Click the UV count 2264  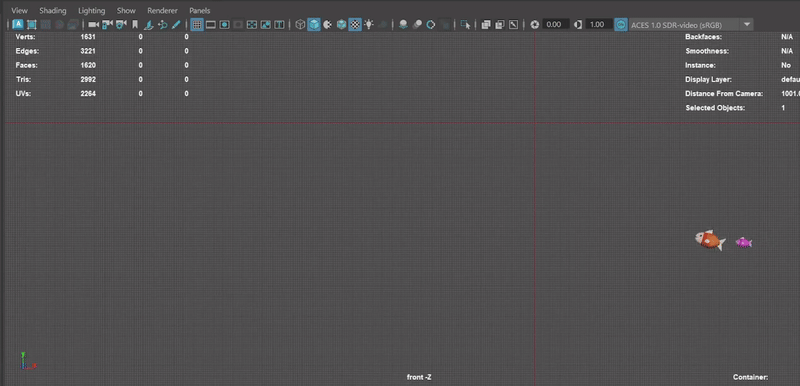pos(88,94)
